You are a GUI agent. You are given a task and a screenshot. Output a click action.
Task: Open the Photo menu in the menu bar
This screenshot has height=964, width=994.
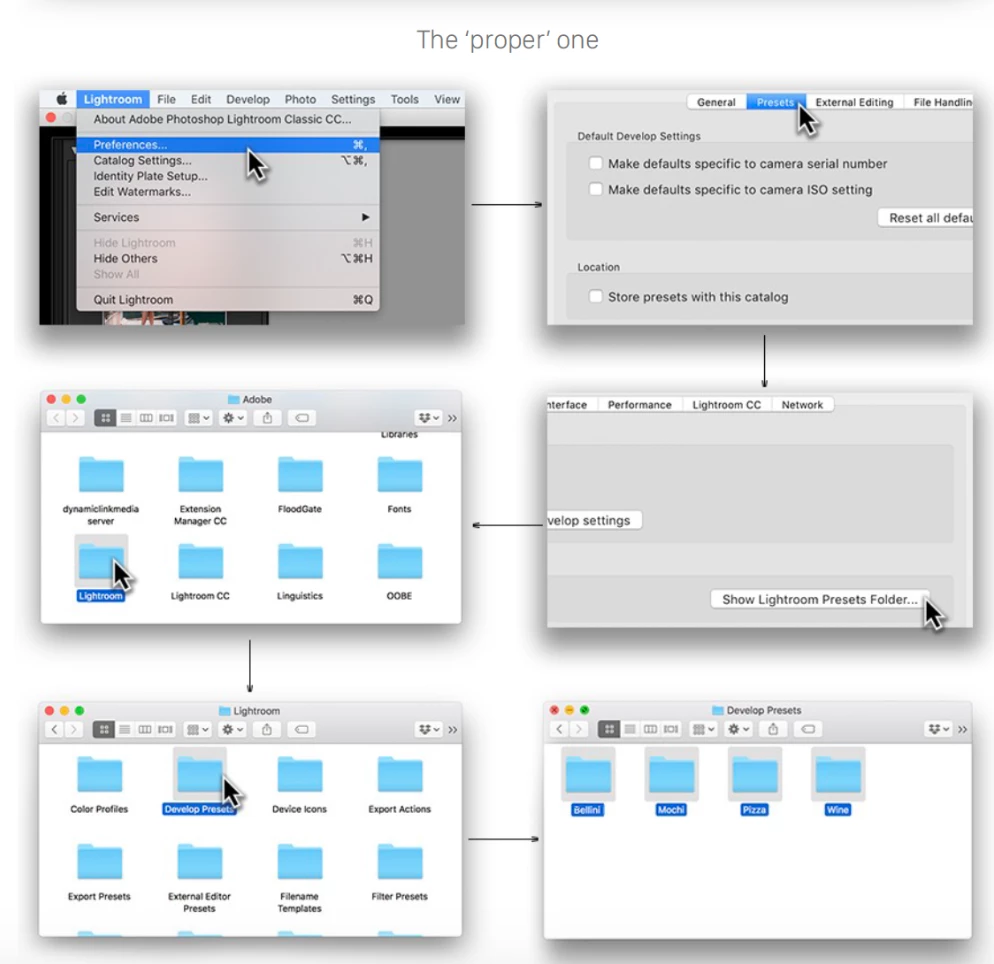tap(300, 100)
